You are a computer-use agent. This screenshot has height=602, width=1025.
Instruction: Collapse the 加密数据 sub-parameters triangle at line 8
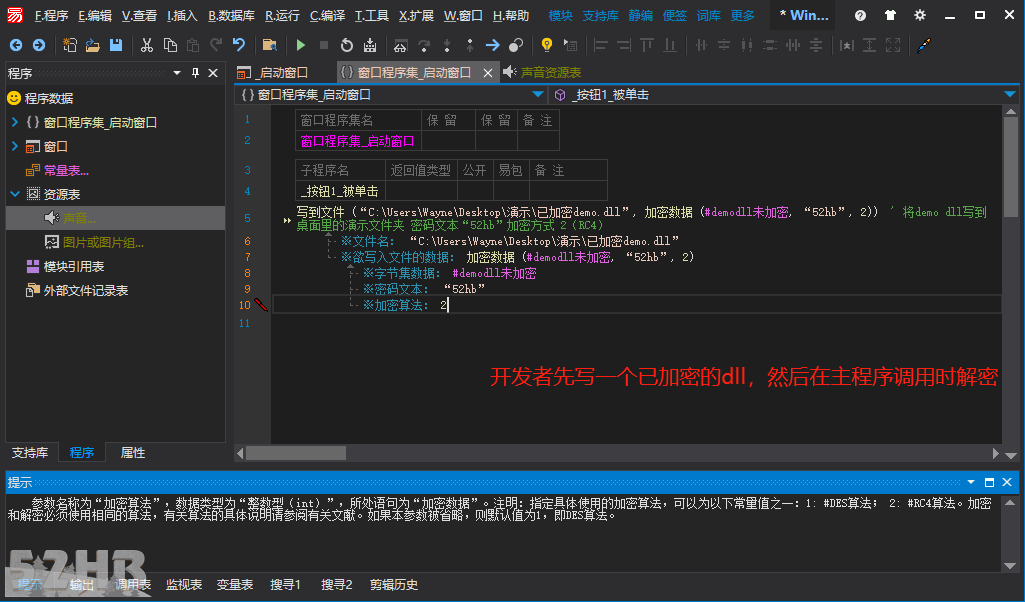[x=350, y=267]
